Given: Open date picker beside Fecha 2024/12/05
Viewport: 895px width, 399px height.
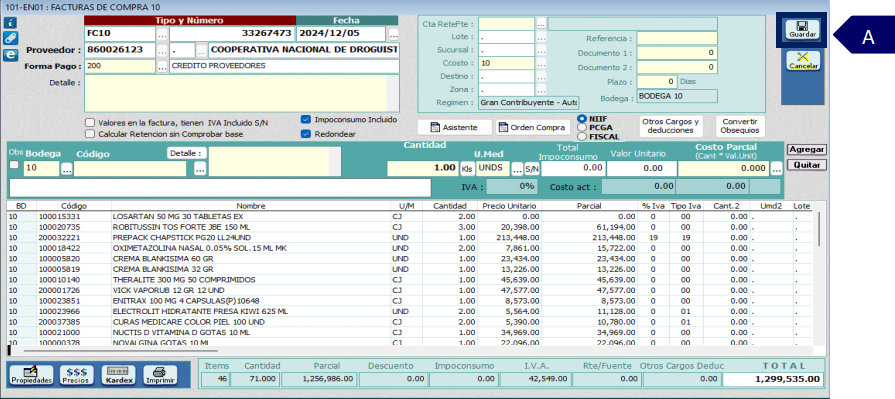Looking at the screenshot, I should pyautogui.click(x=393, y=34).
